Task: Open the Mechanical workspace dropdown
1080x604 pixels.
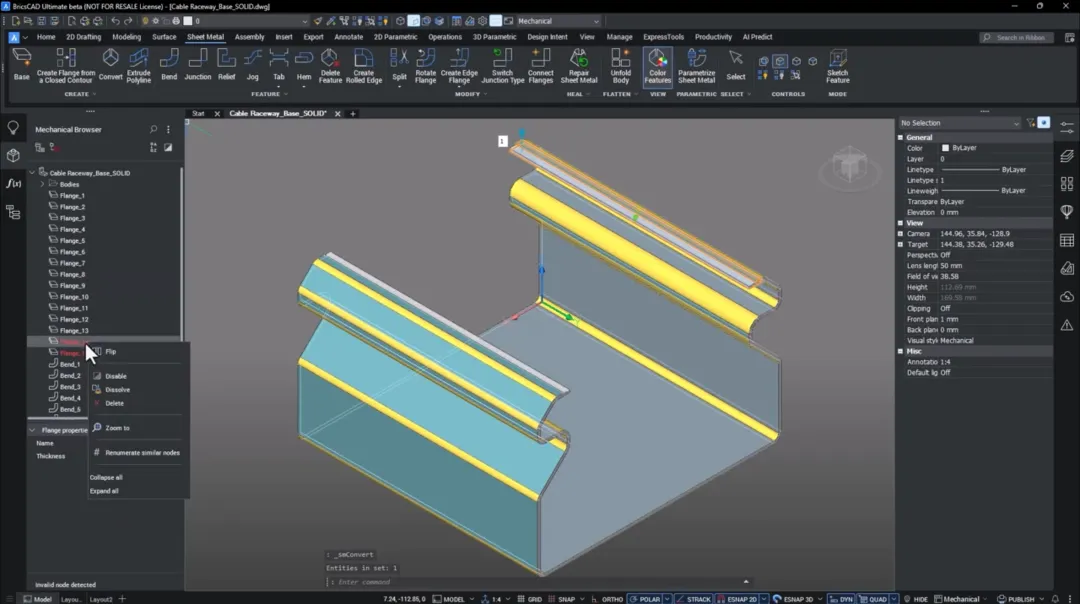Action: (559, 21)
